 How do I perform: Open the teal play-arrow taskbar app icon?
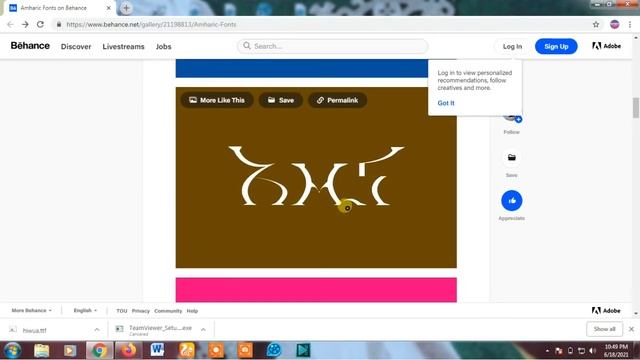(303, 350)
